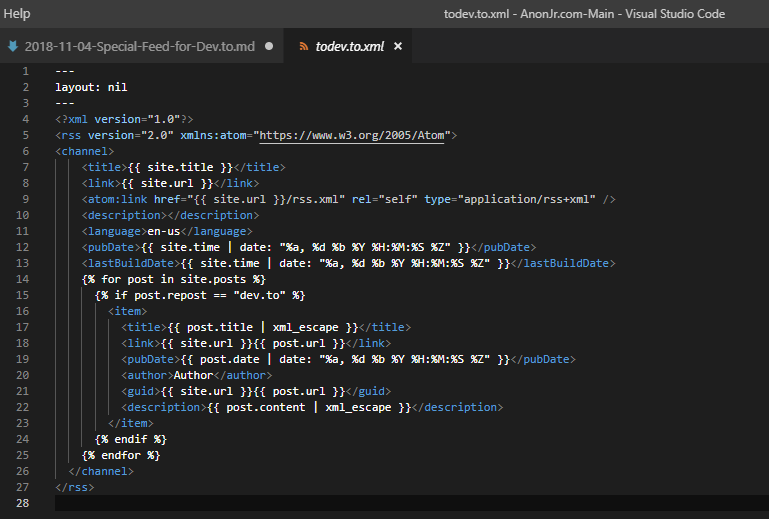769x519 pixels.
Task: Follow the w3.org Atom namespace link
Action: coord(354,134)
